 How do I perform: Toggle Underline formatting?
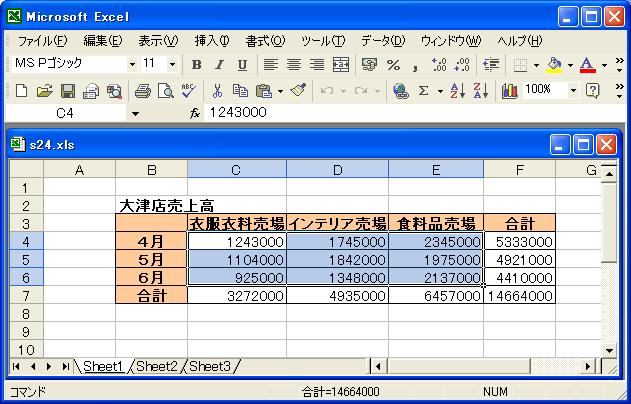point(242,65)
